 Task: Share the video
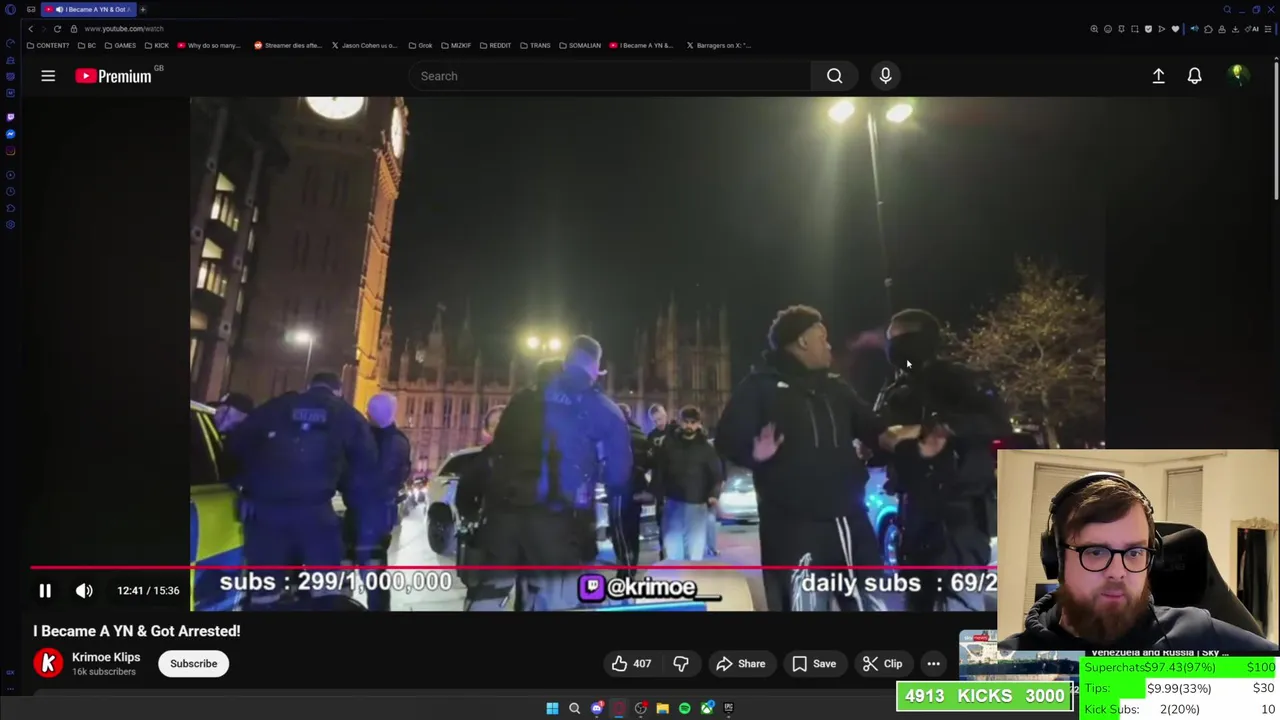741,664
